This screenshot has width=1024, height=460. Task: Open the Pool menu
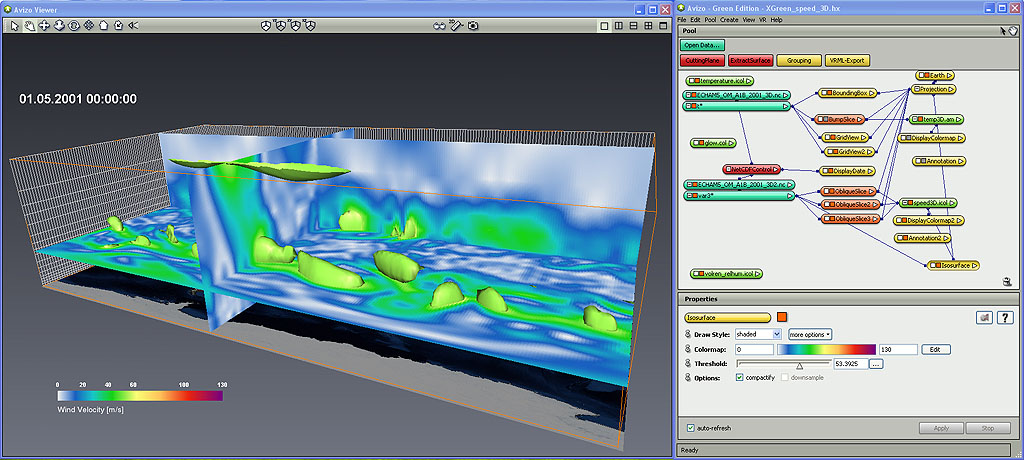point(710,19)
